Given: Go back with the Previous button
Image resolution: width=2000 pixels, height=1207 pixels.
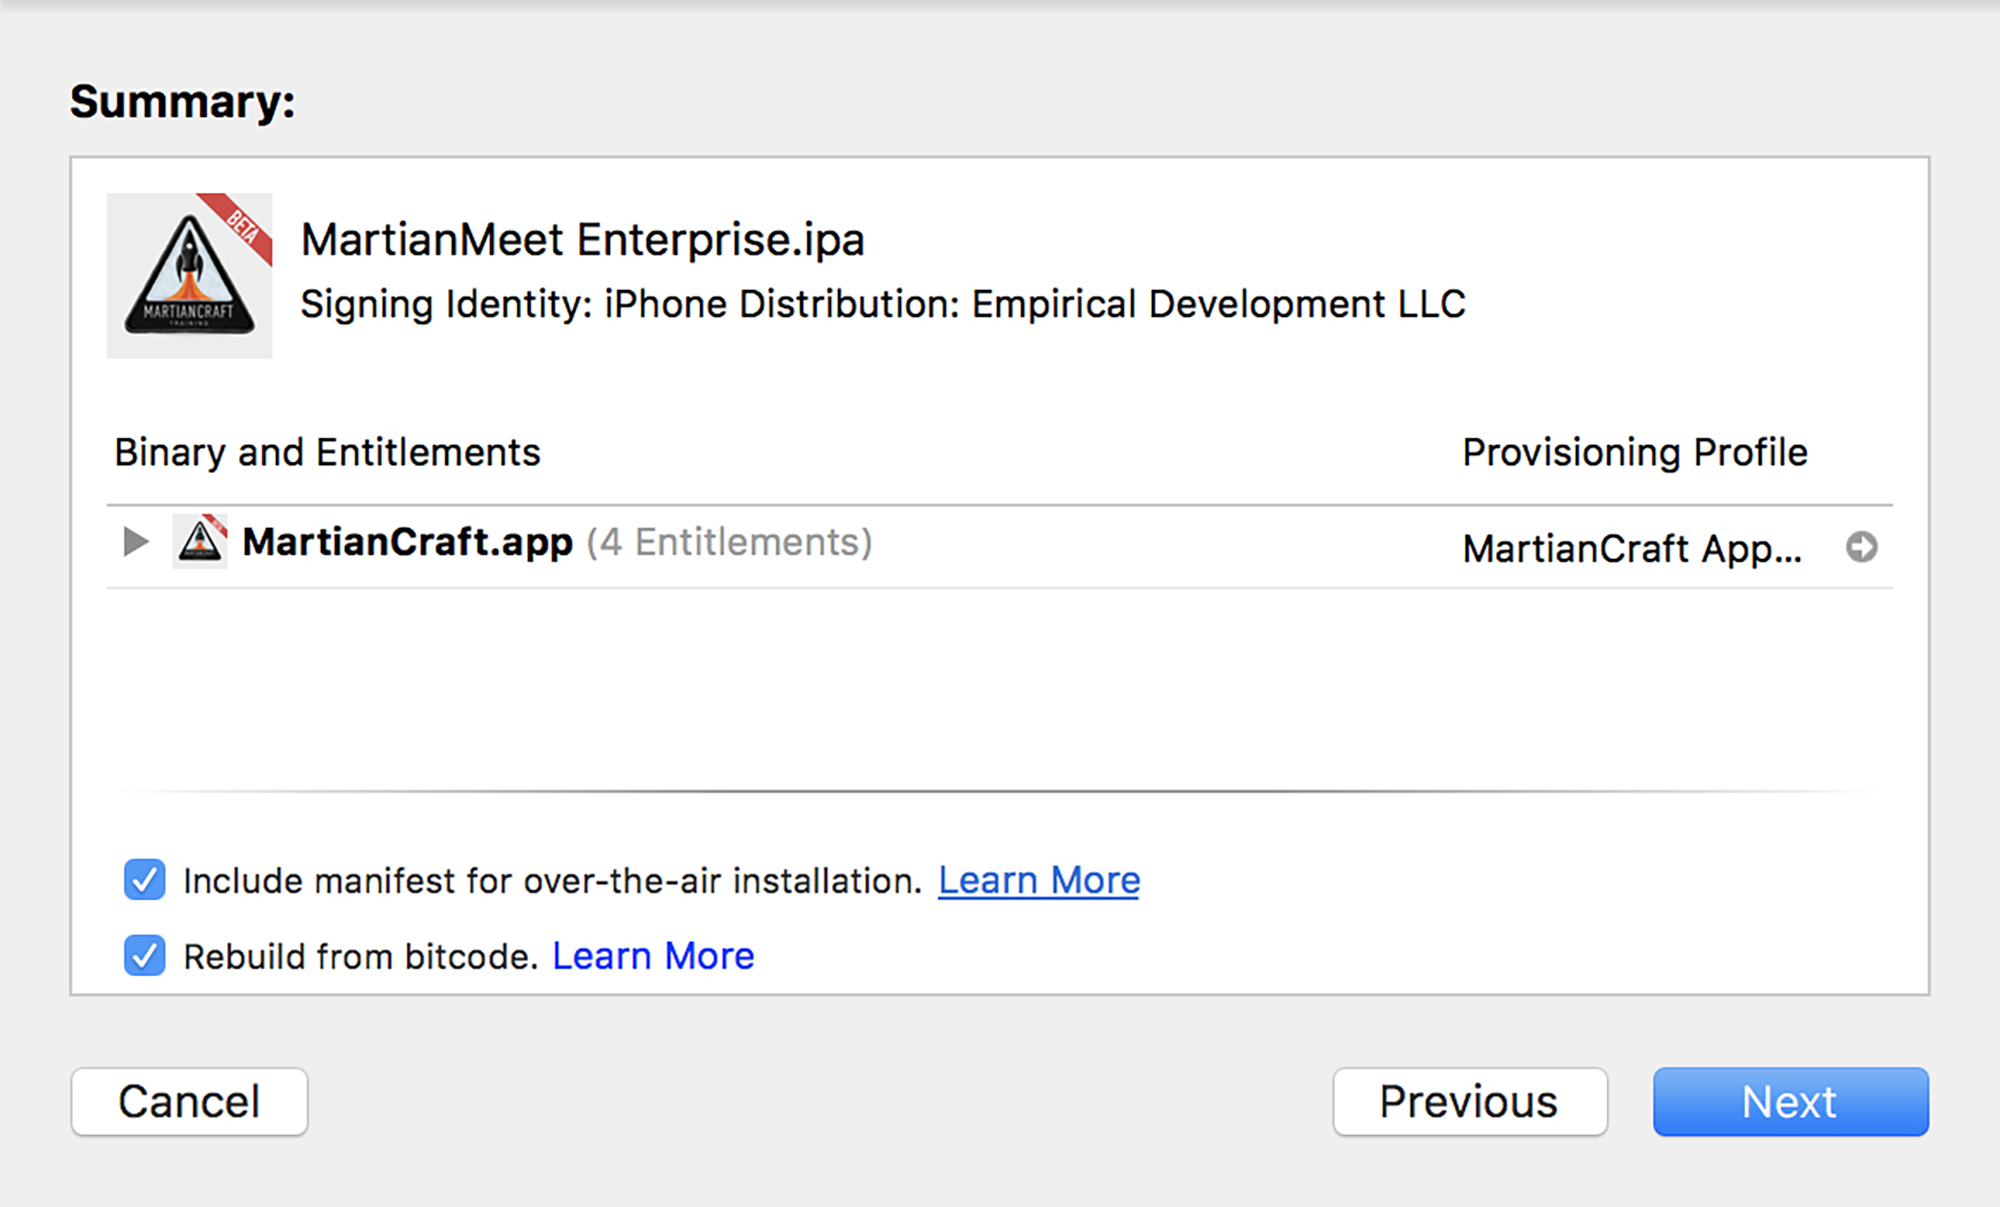Looking at the screenshot, I should 1470,1102.
